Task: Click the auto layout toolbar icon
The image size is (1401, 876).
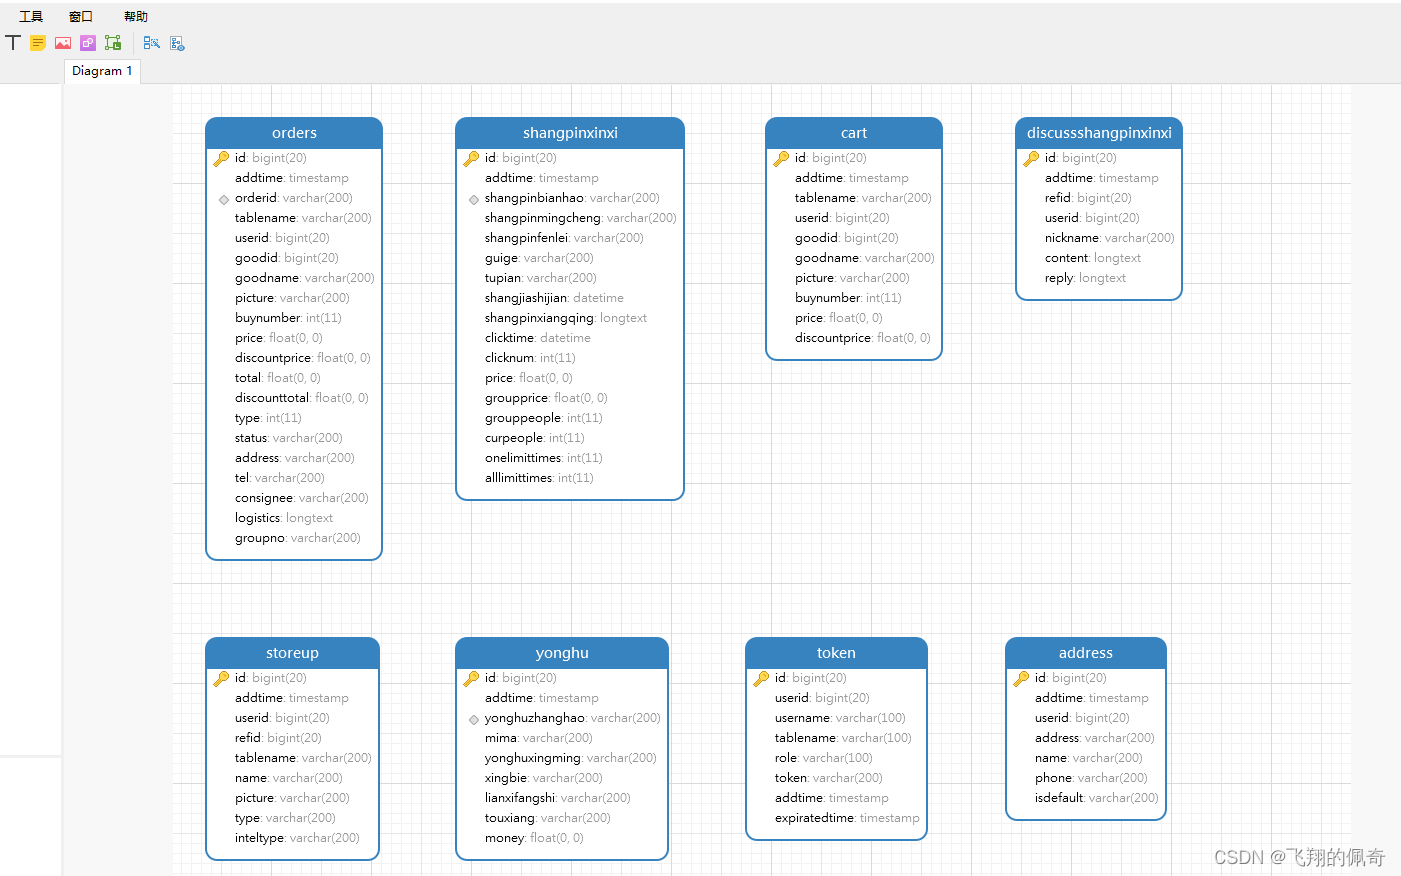Action: click(x=151, y=43)
